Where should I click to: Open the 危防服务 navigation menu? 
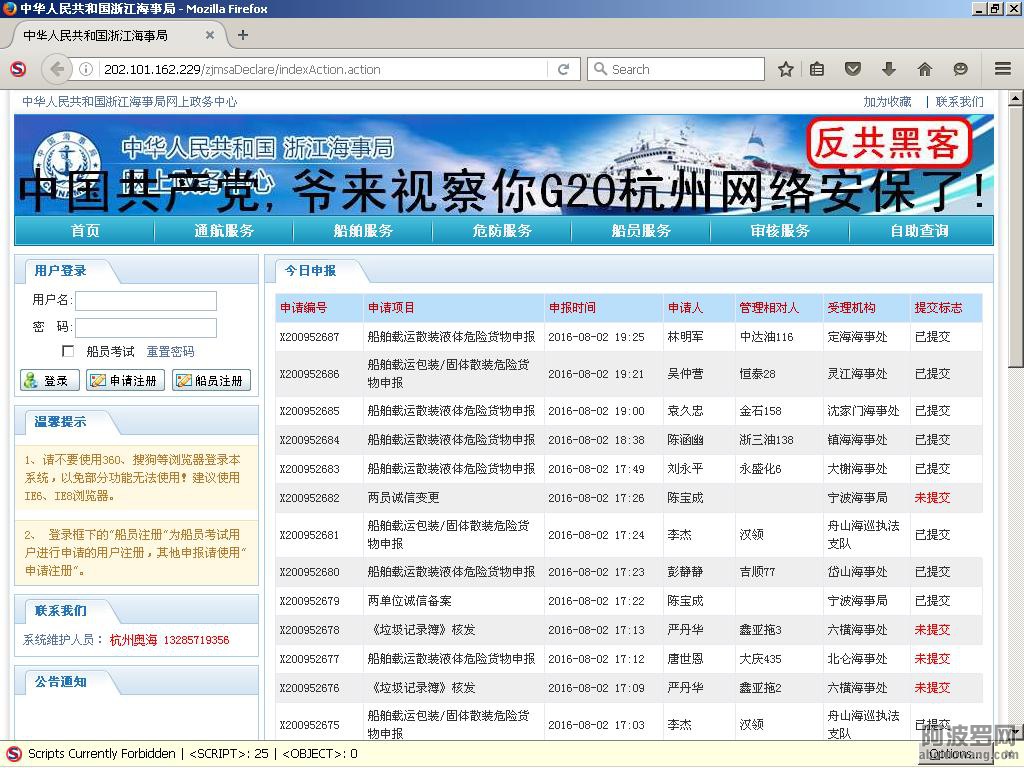click(502, 231)
